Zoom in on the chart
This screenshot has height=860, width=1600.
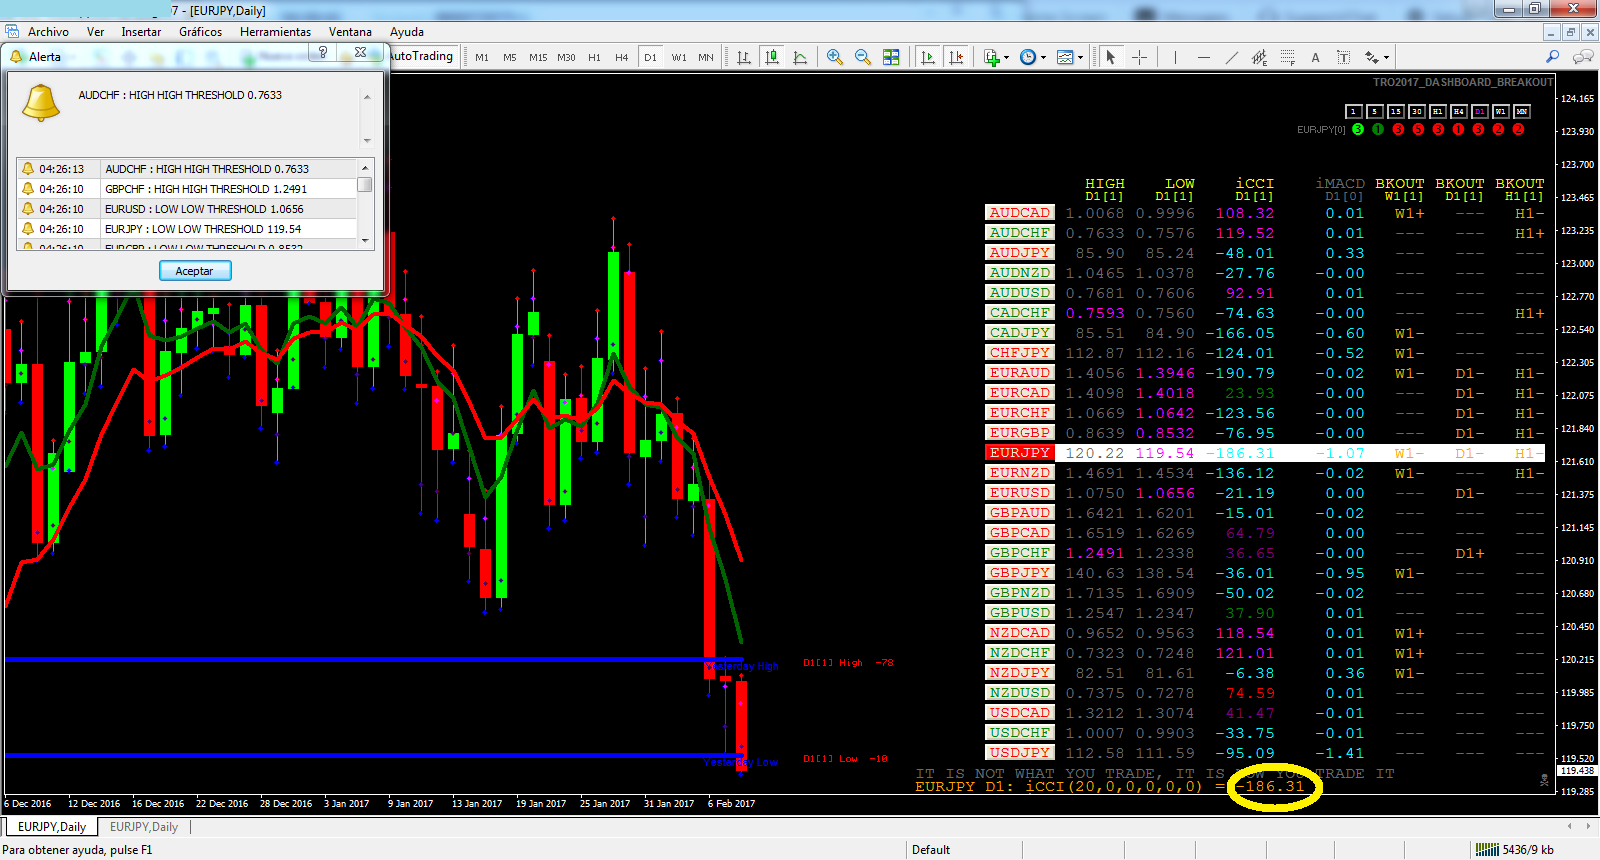[x=835, y=57]
